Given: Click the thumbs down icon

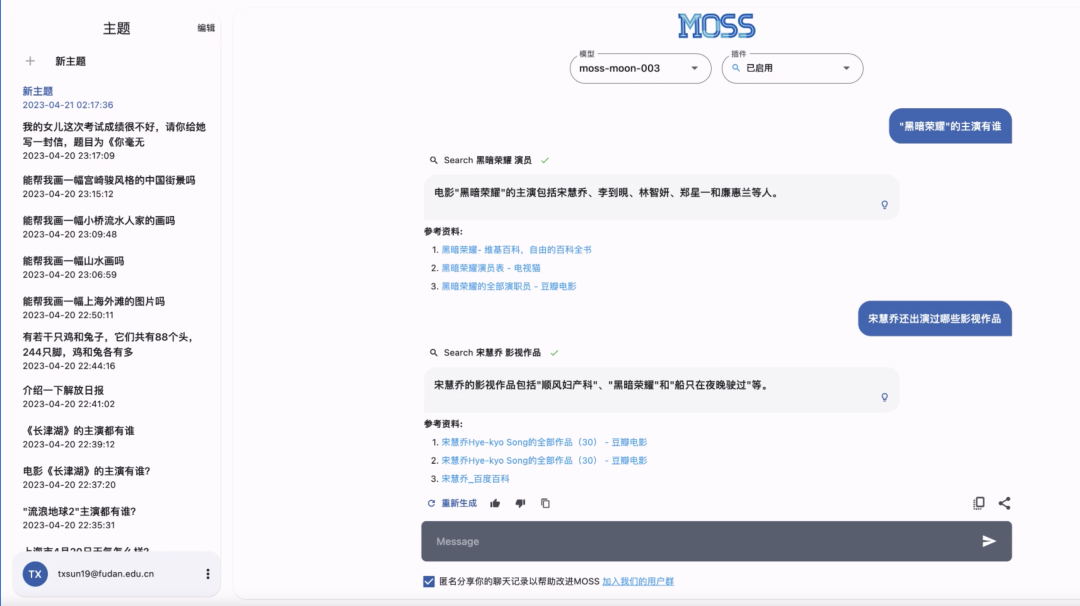Looking at the screenshot, I should click(520, 503).
